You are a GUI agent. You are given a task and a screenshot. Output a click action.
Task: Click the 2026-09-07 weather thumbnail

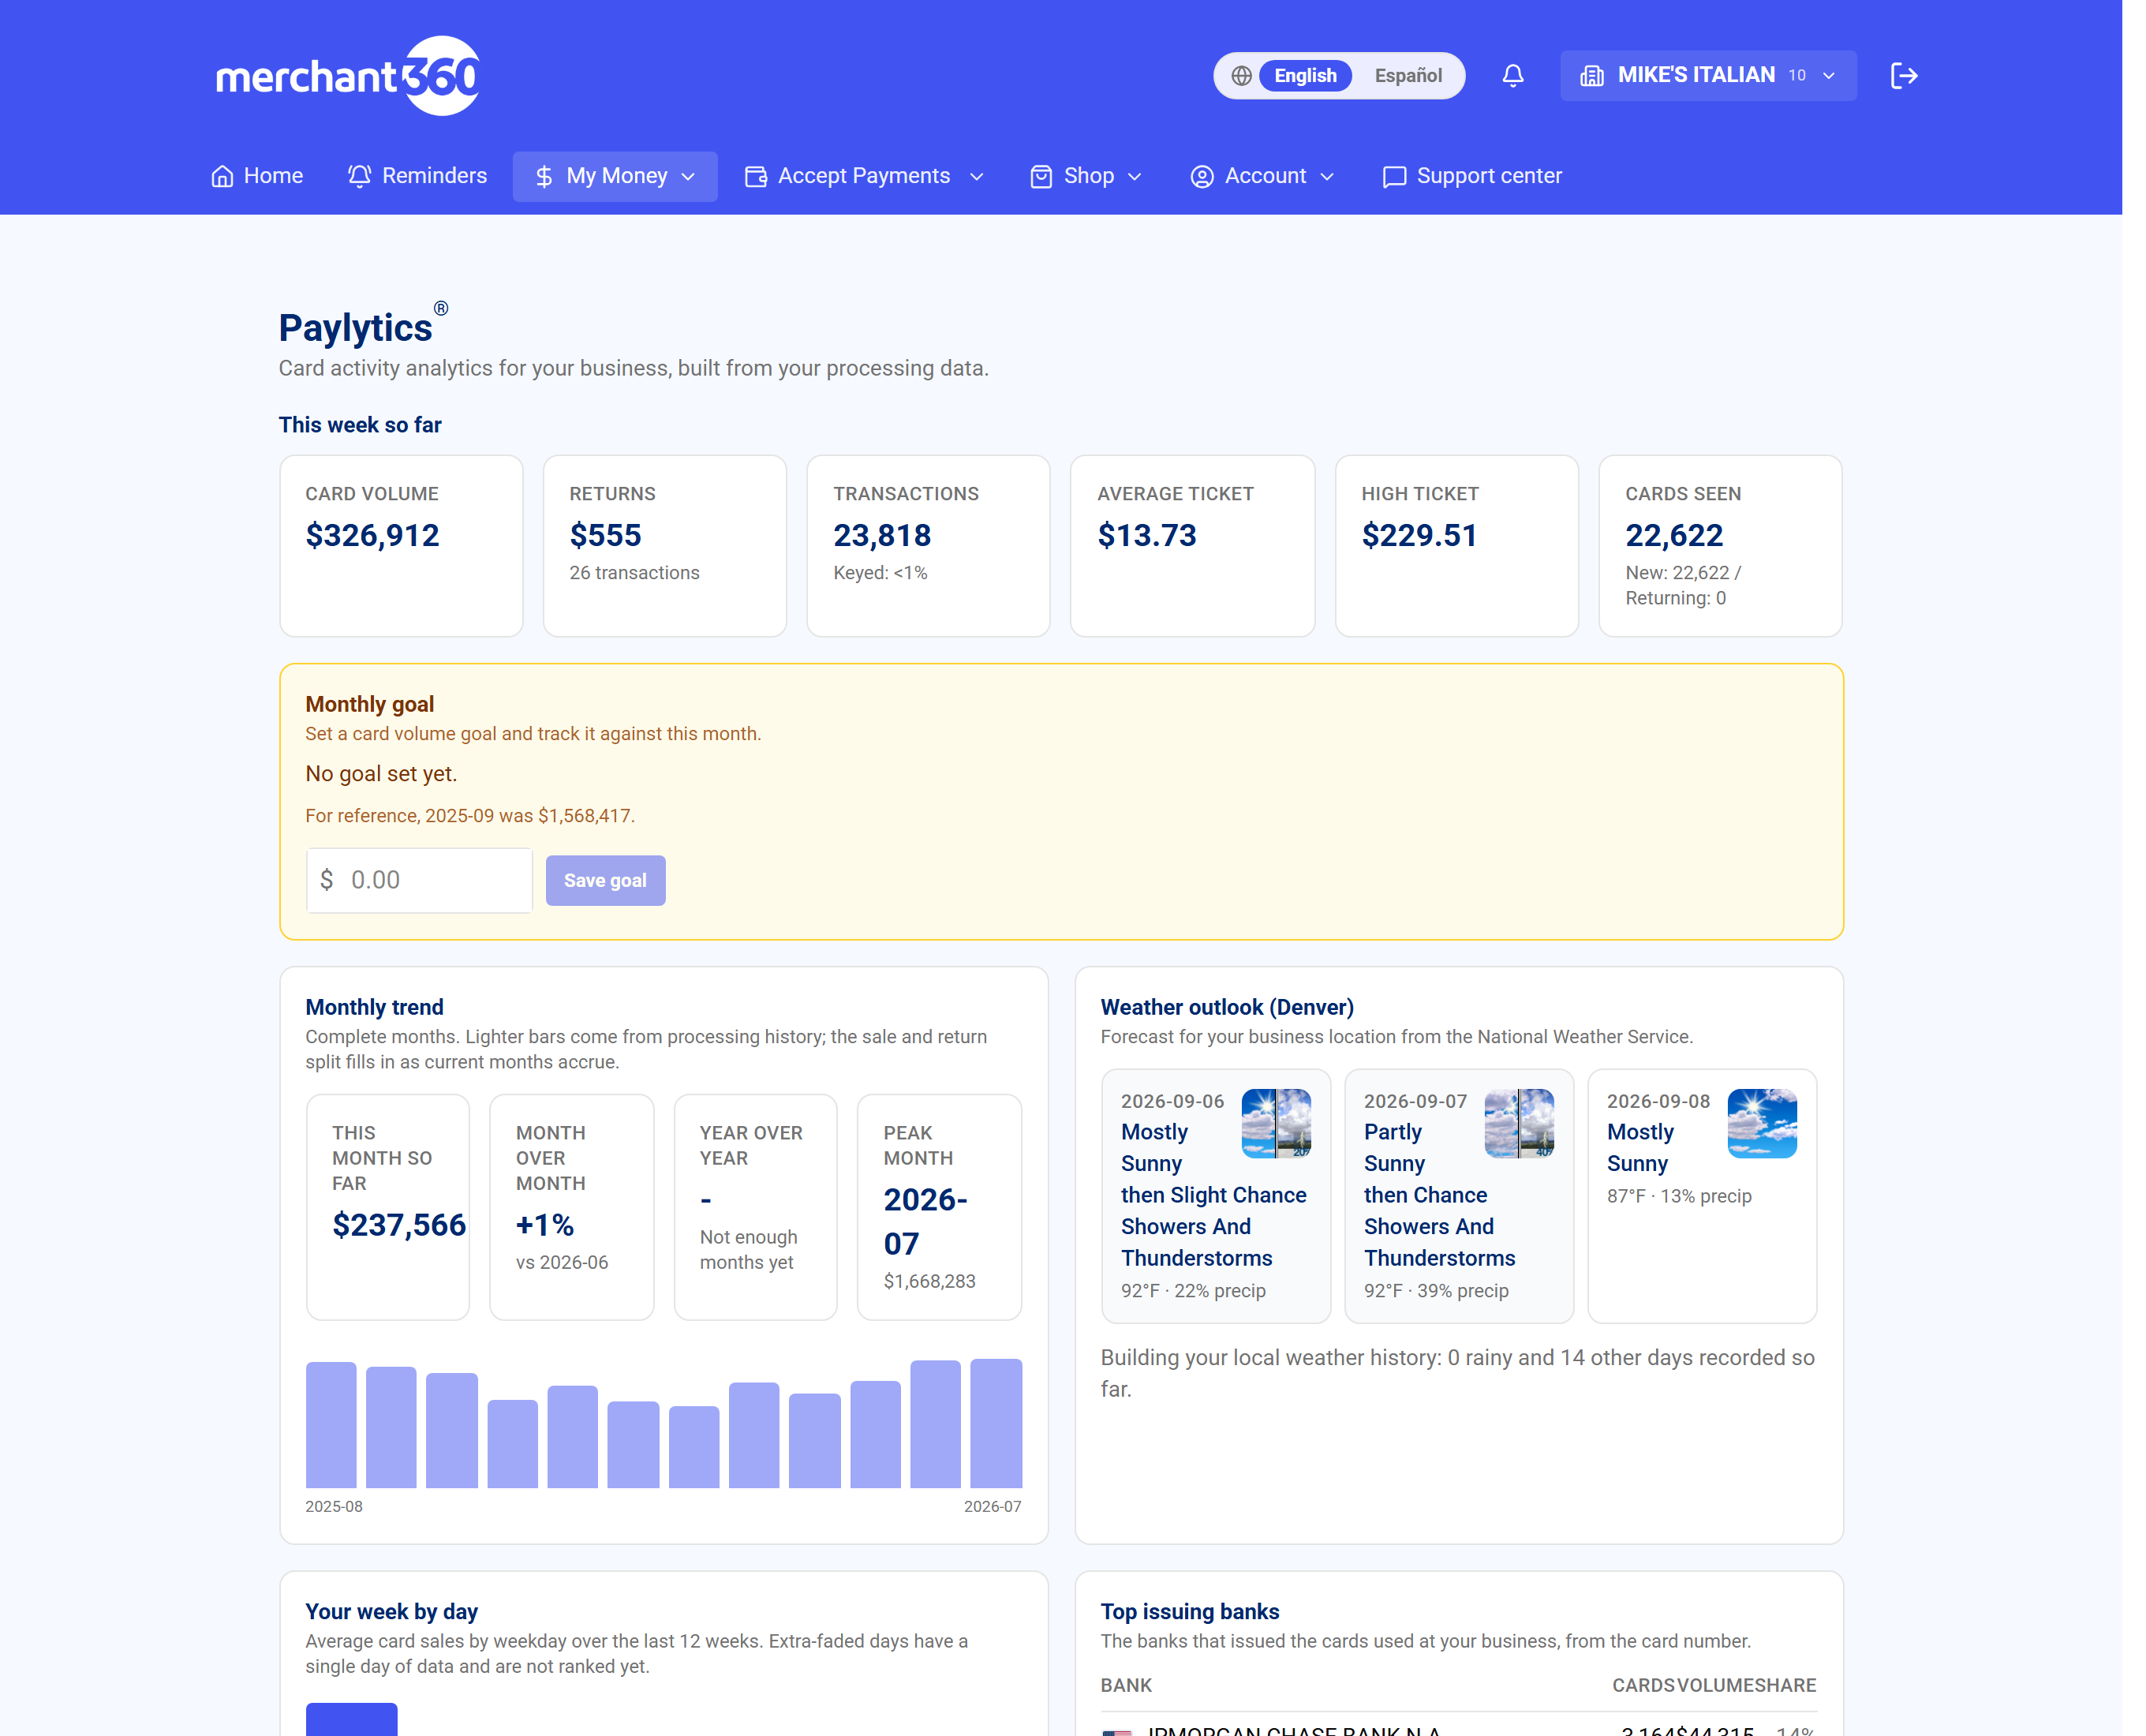(x=1519, y=1123)
